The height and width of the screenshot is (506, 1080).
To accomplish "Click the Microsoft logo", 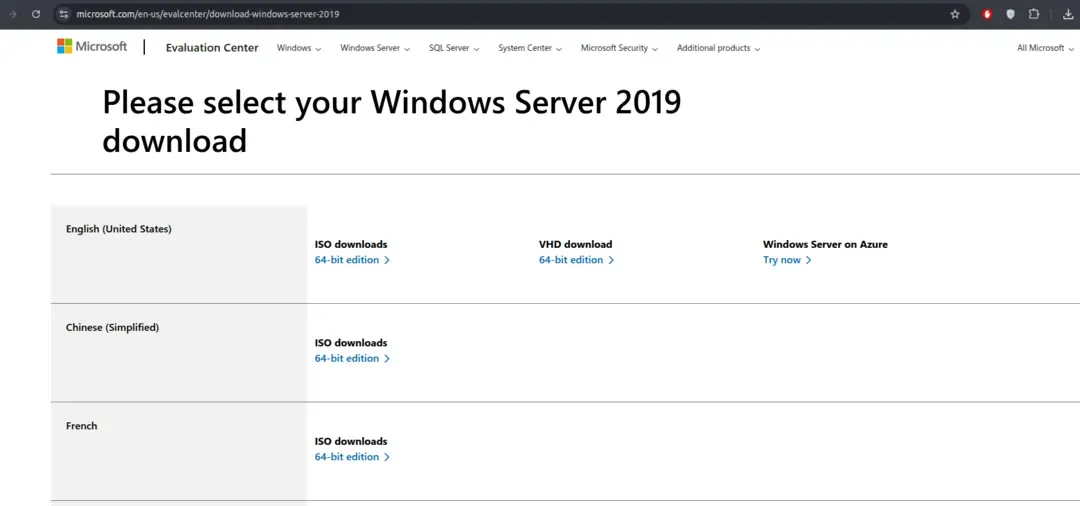I will point(92,47).
